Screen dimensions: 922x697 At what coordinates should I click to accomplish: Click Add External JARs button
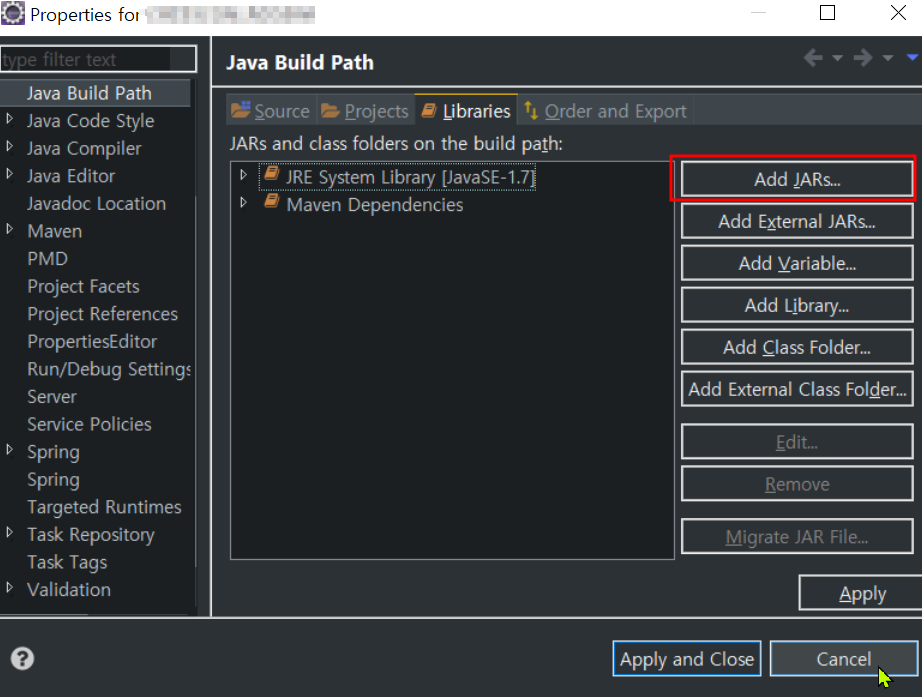[x=797, y=221]
